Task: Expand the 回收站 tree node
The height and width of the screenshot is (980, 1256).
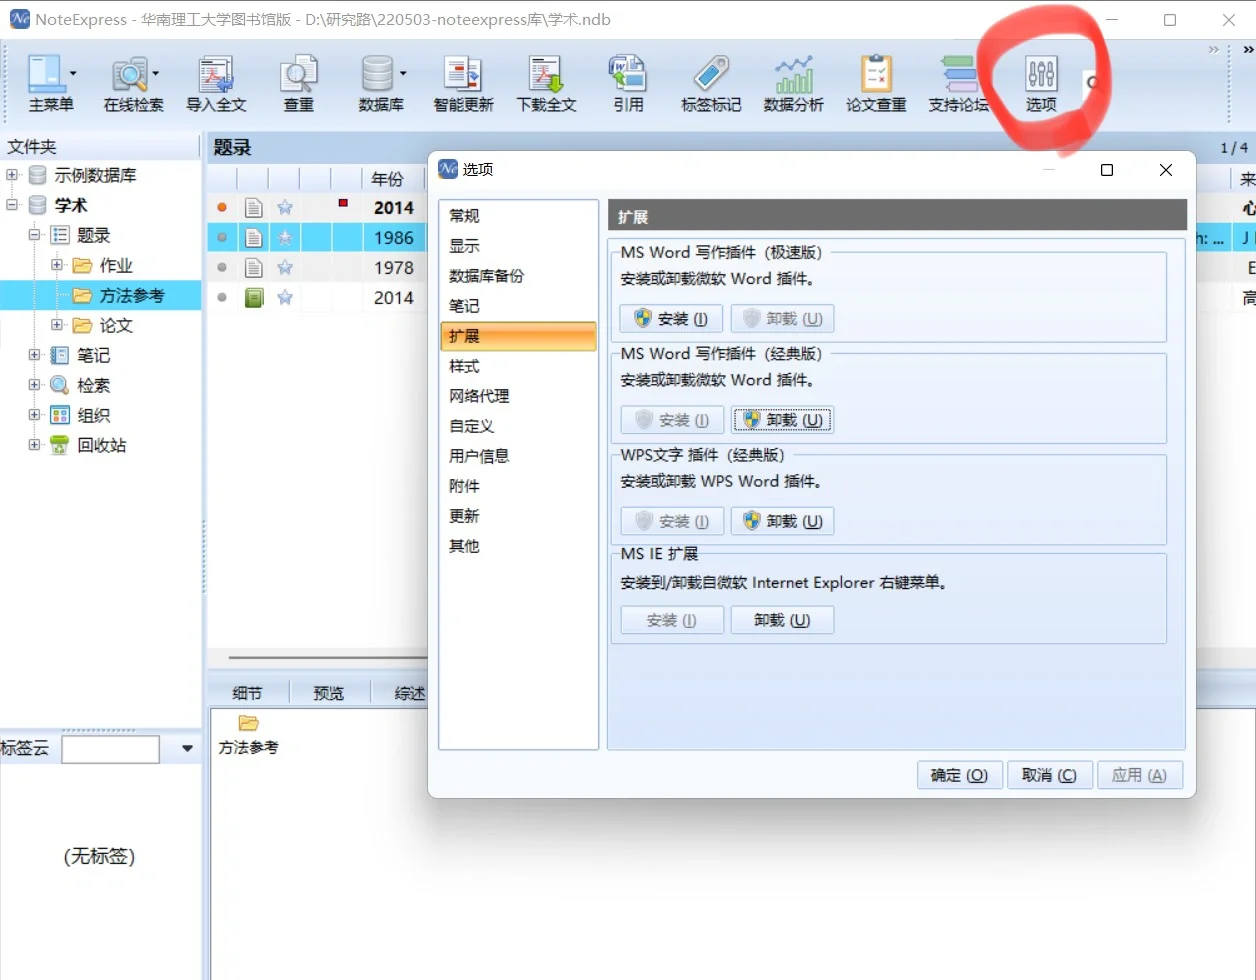Action: coord(34,445)
